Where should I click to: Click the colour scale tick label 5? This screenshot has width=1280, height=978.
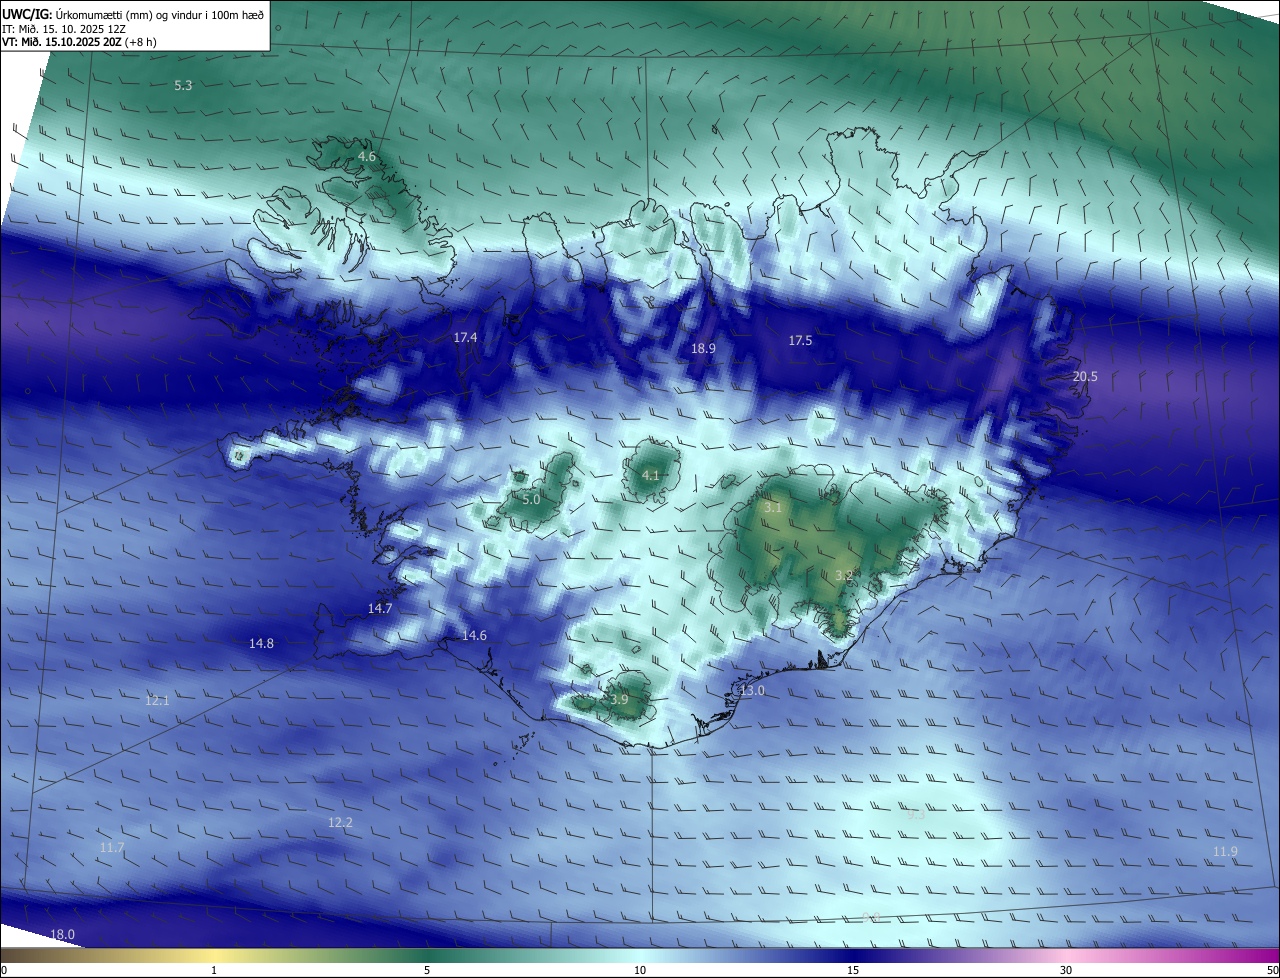(x=427, y=970)
